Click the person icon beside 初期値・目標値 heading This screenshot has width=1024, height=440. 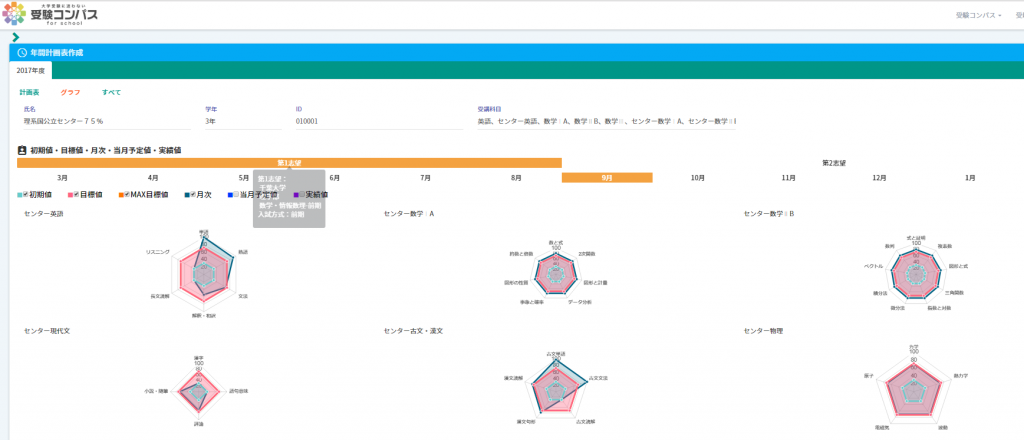coord(22,150)
